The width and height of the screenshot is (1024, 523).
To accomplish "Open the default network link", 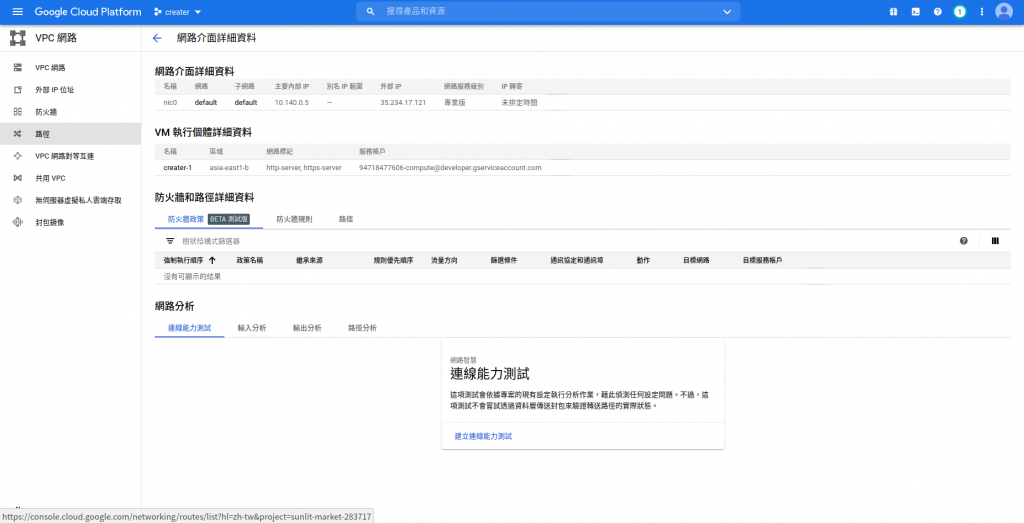I will [x=206, y=103].
